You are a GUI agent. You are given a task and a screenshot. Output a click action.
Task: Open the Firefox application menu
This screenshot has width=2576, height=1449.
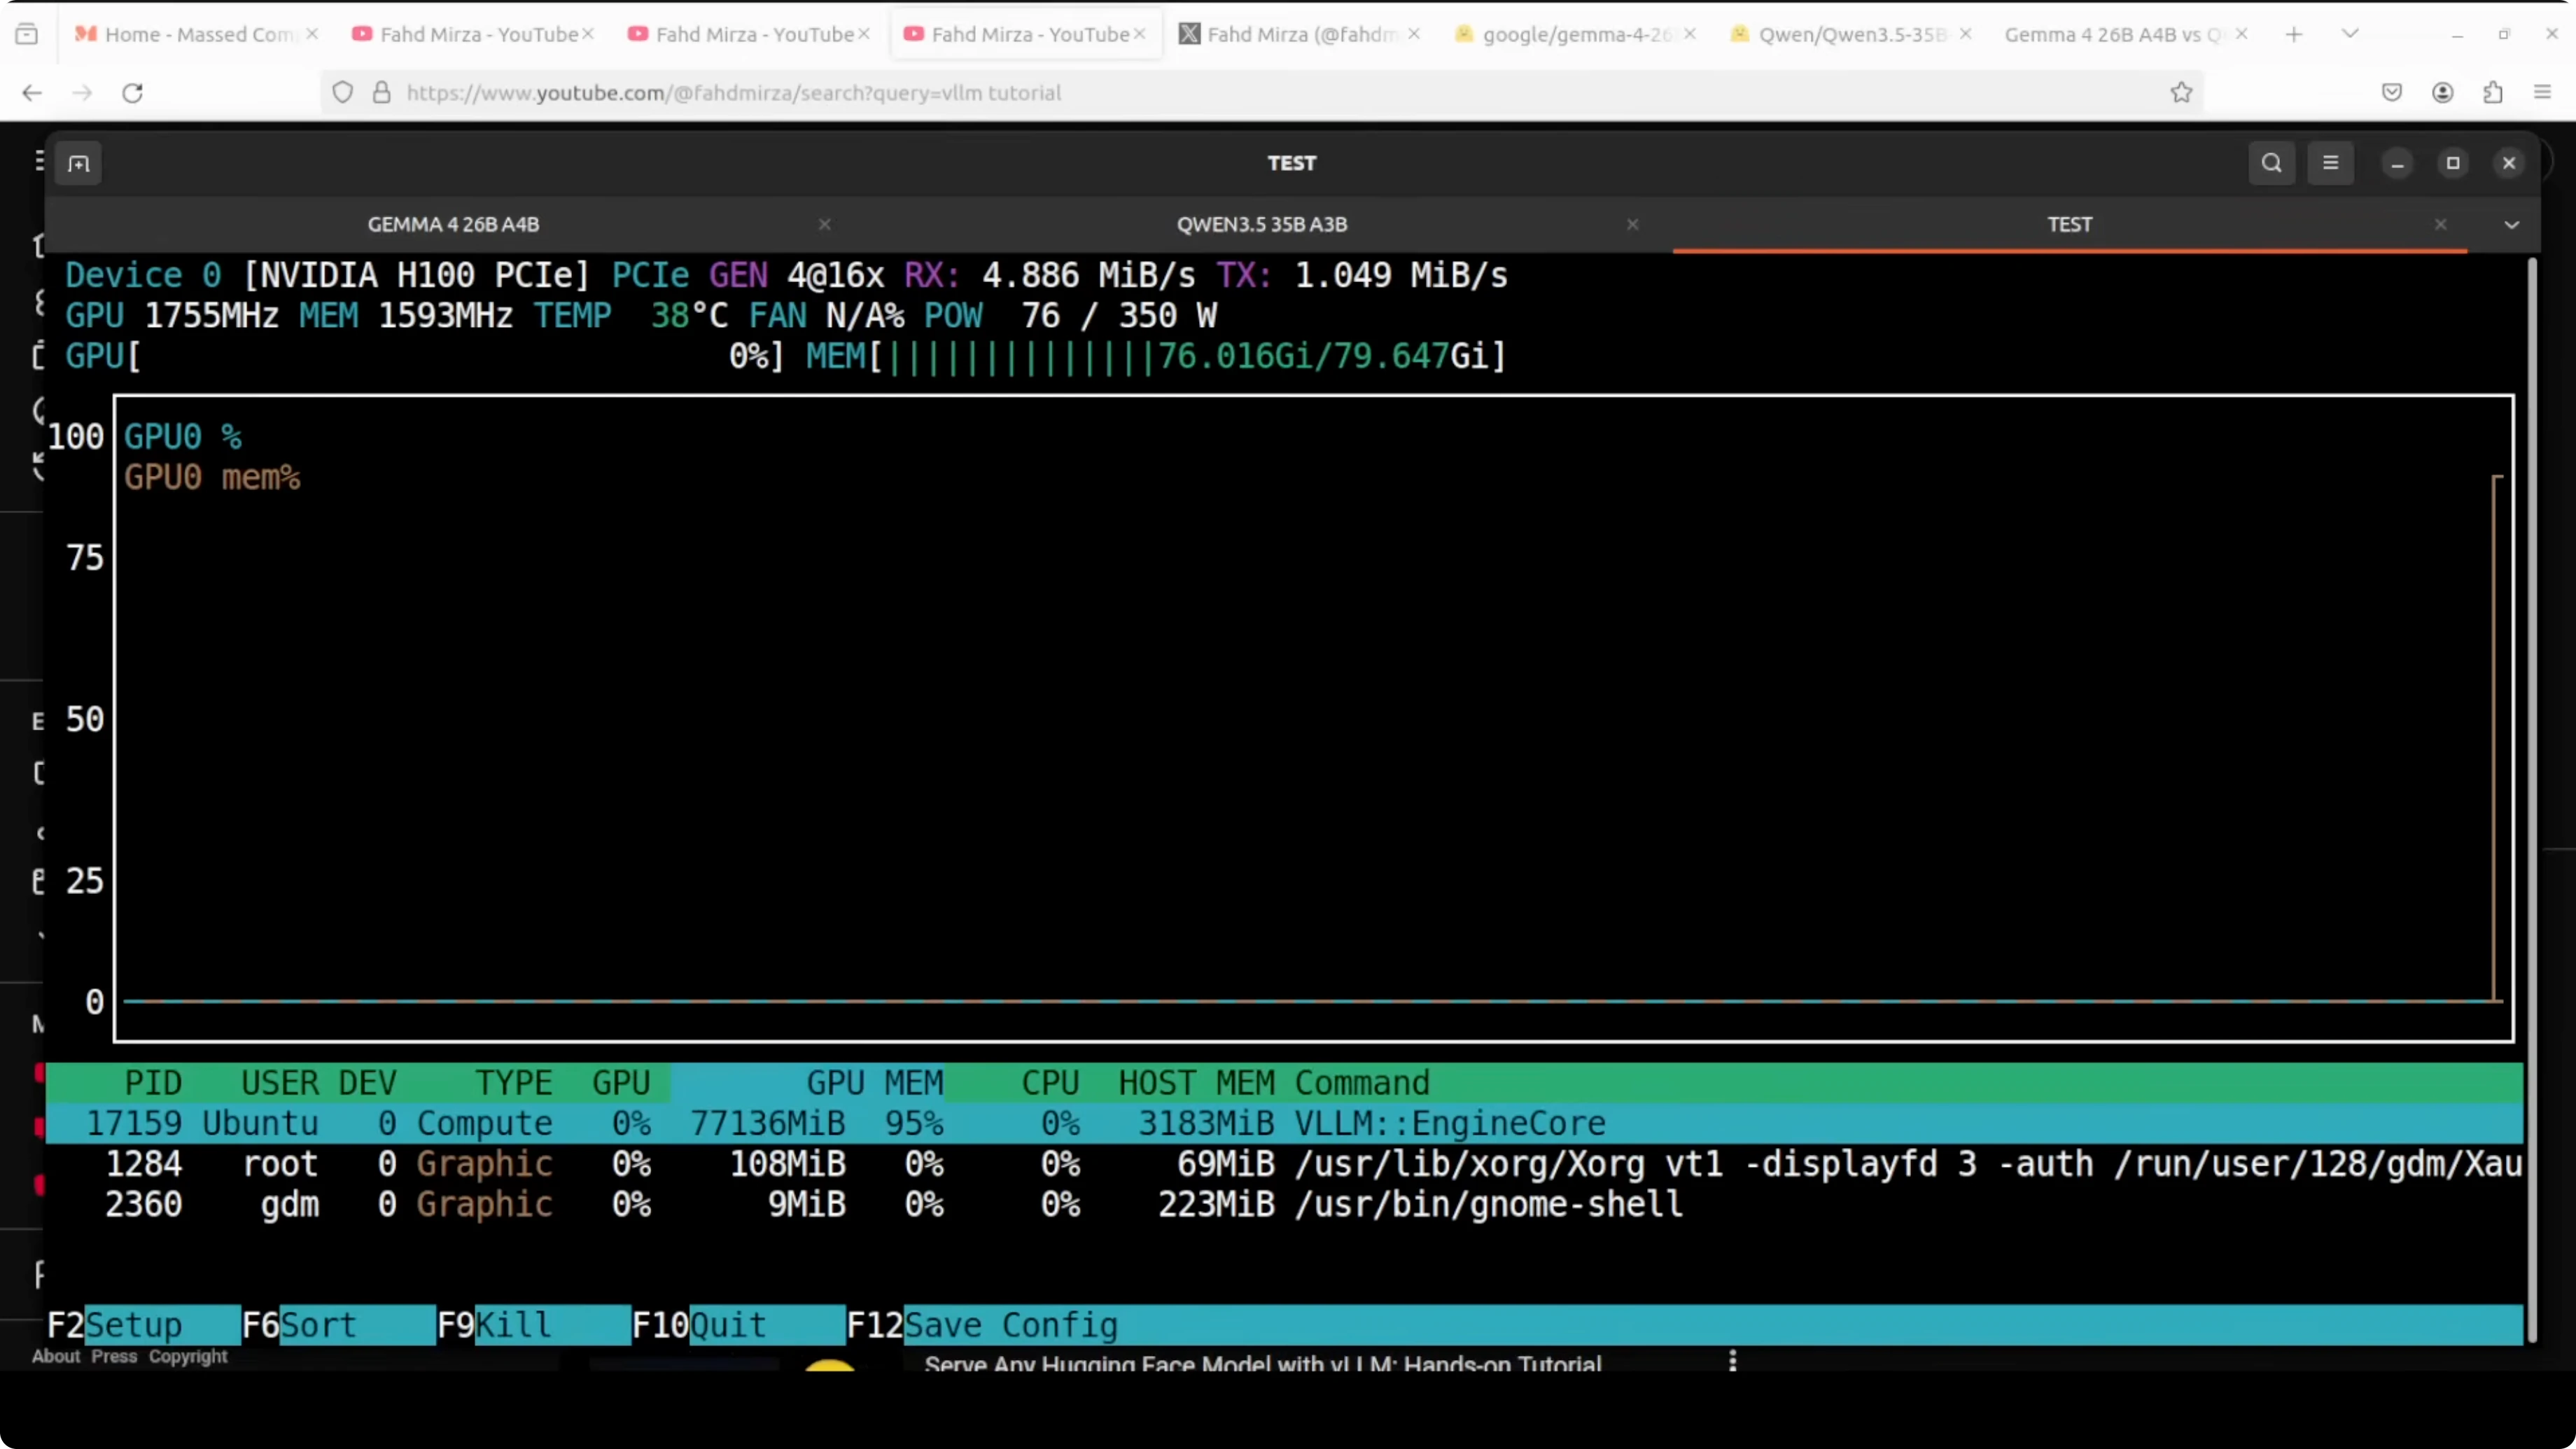pos(2543,93)
